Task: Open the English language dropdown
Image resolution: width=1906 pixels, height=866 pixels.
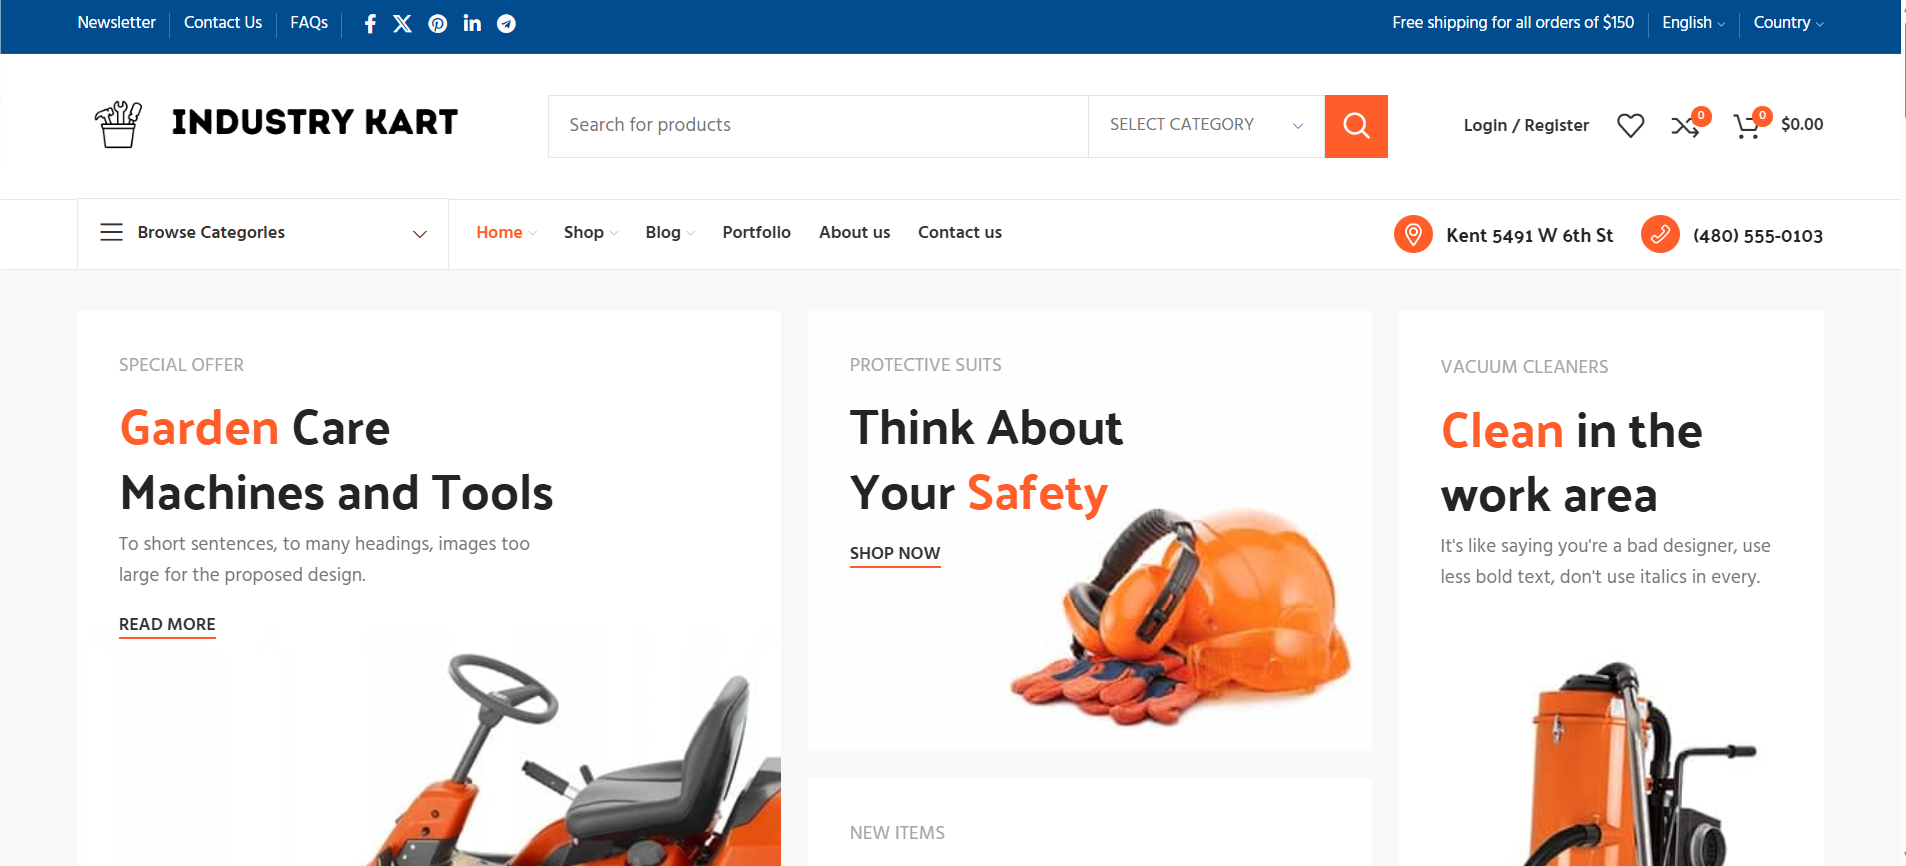Action: click(x=1693, y=23)
